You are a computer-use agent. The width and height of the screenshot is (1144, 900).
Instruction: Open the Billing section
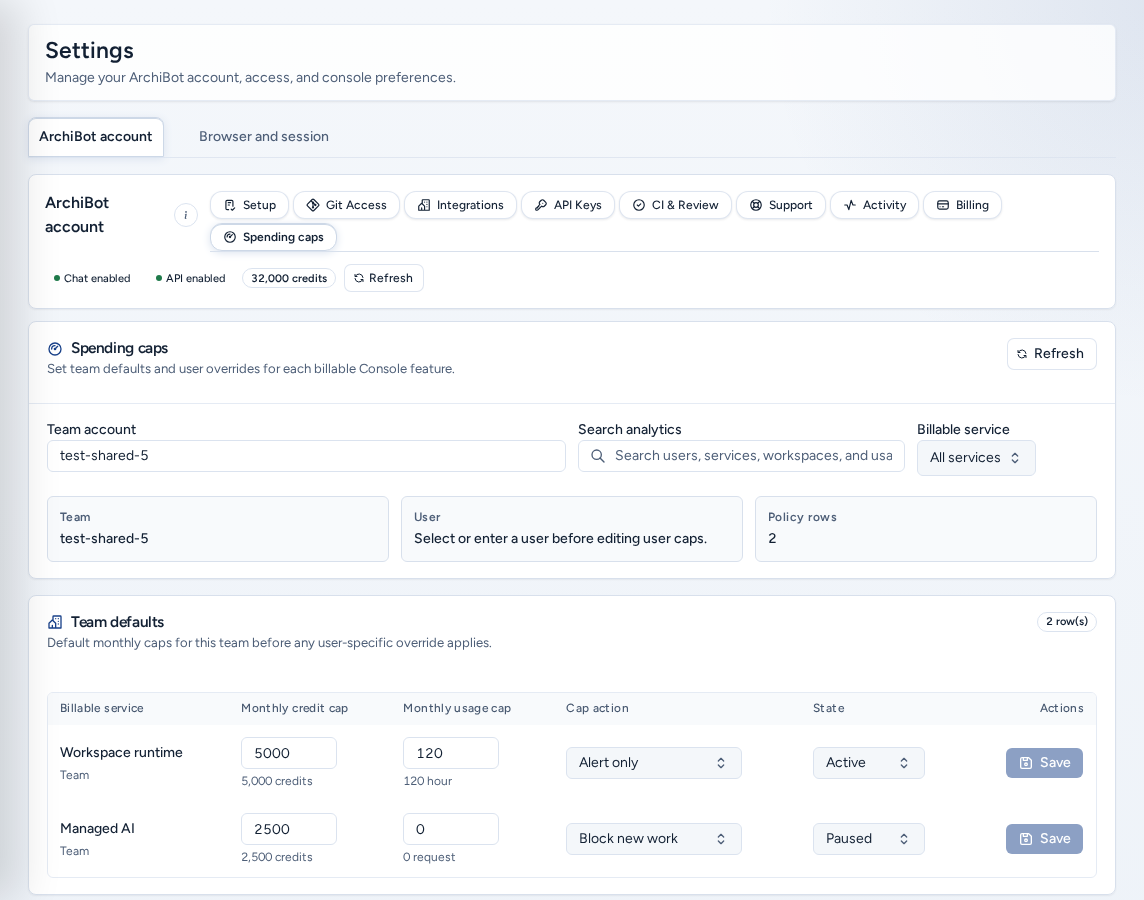pos(962,205)
